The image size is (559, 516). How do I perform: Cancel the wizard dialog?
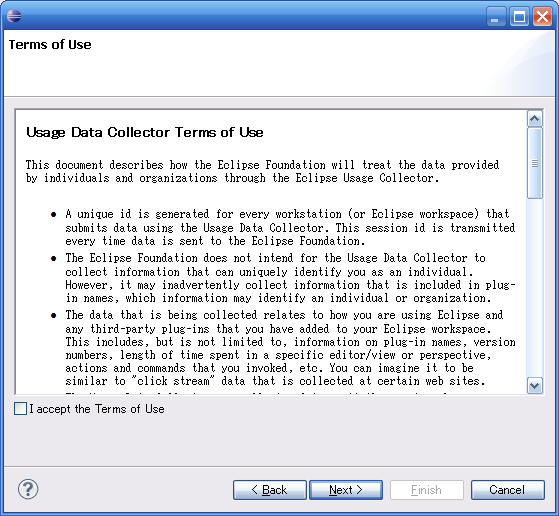pos(508,490)
